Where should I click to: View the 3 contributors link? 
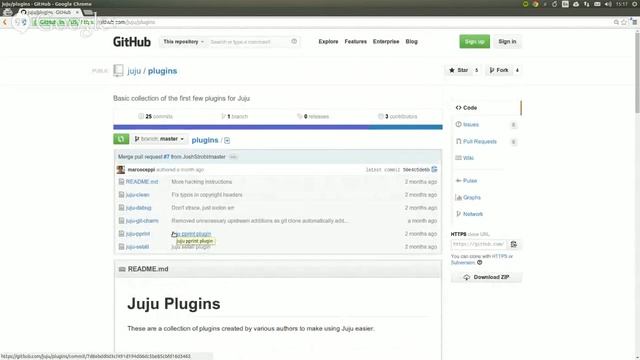398,116
